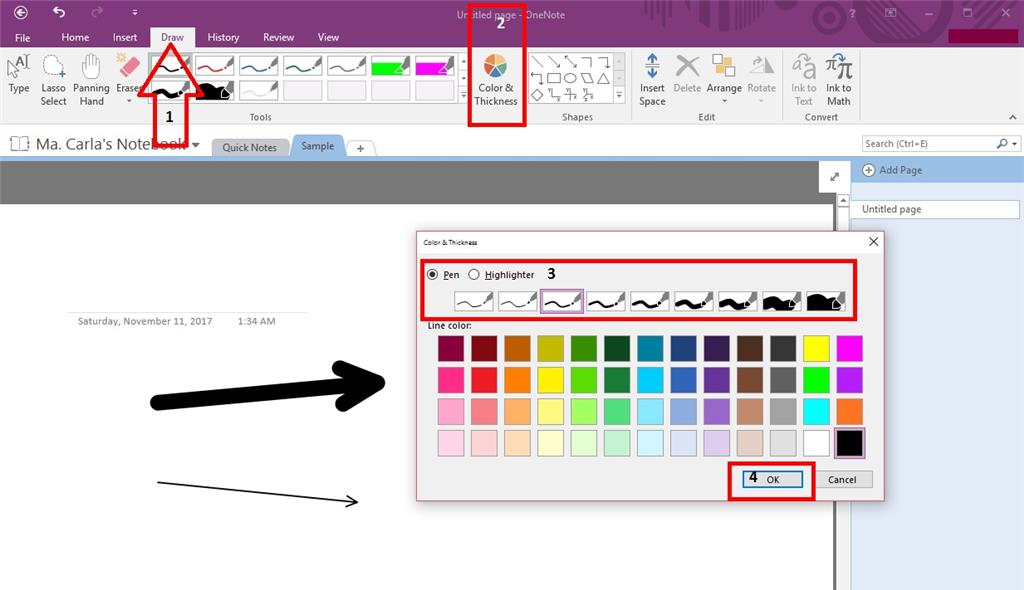Viewport: 1024px width, 590px height.
Task: Open Color & Thickness settings
Action: [496, 80]
